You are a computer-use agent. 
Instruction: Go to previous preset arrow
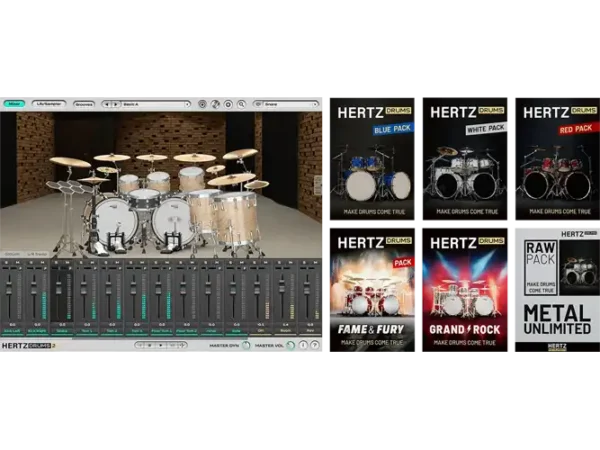click(x=107, y=104)
